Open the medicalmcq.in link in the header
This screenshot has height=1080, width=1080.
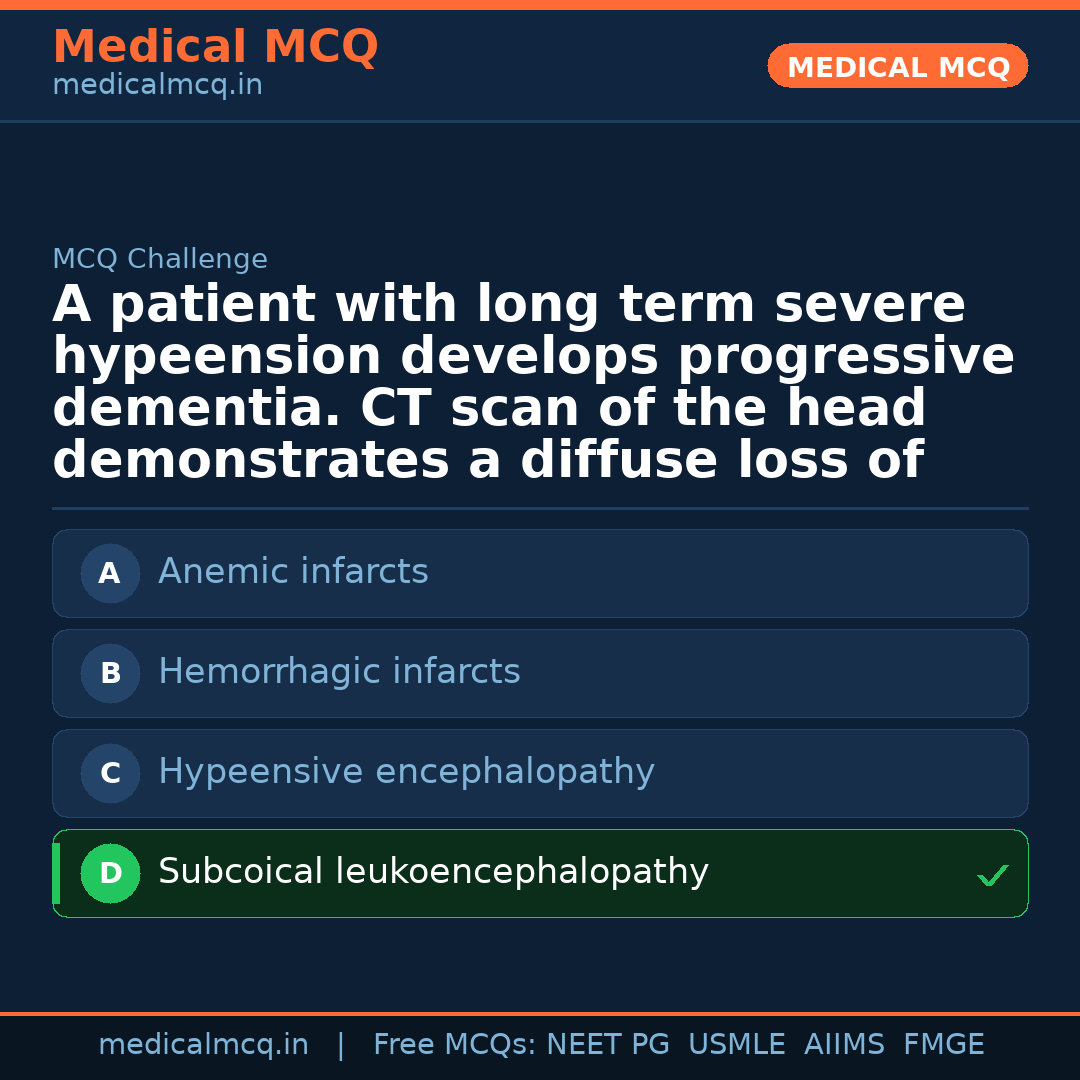pos(157,86)
